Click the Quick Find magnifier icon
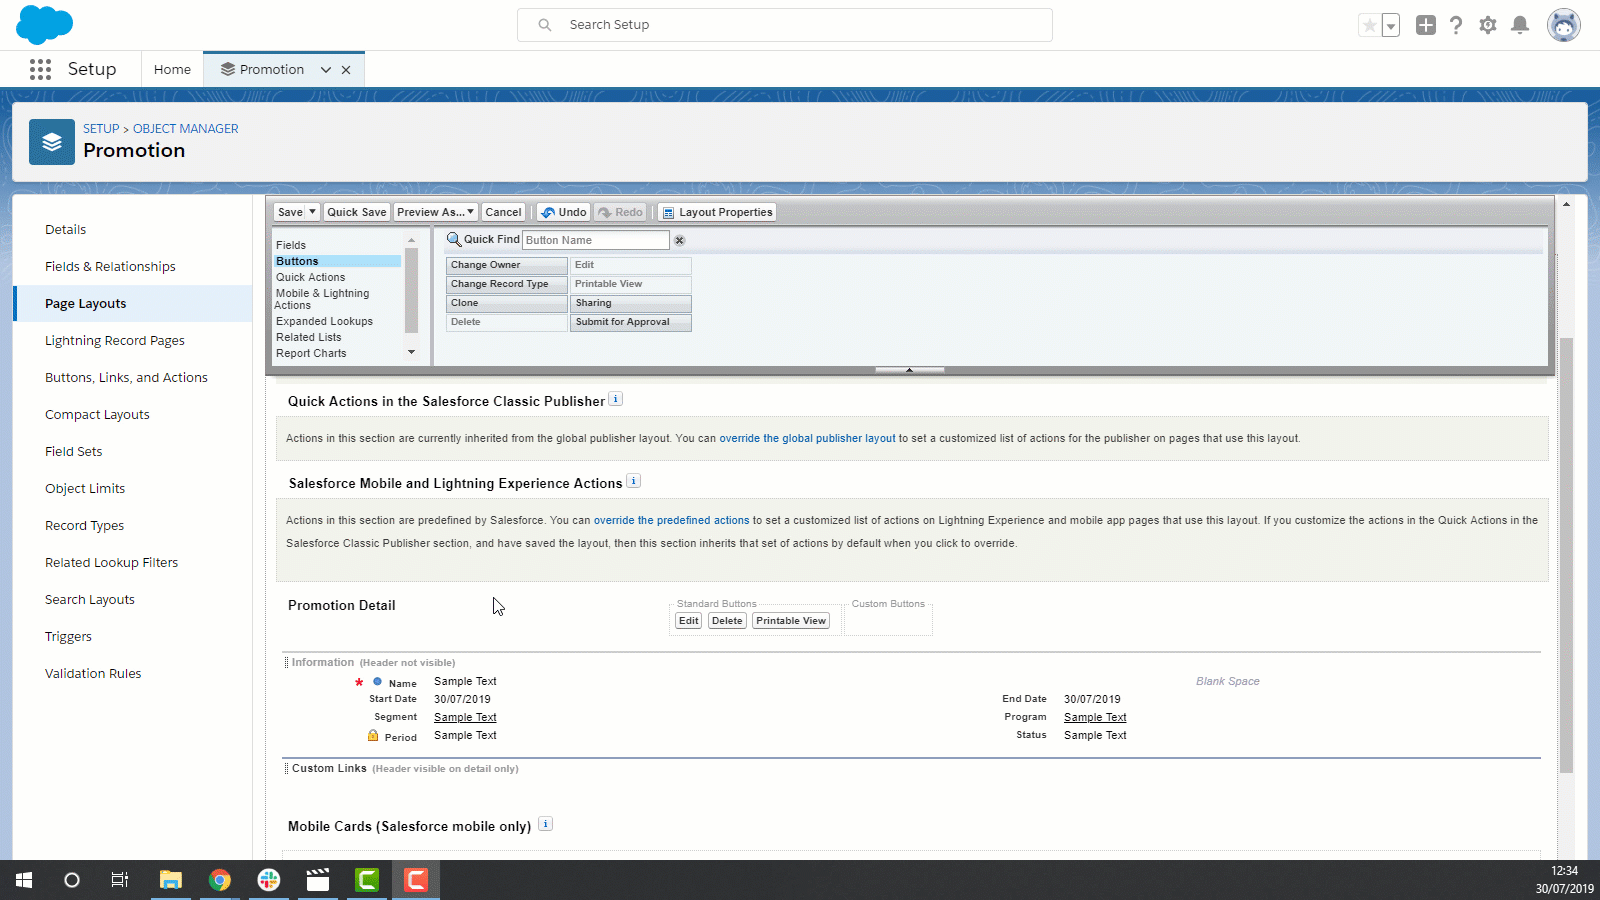 pyautogui.click(x=454, y=239)
